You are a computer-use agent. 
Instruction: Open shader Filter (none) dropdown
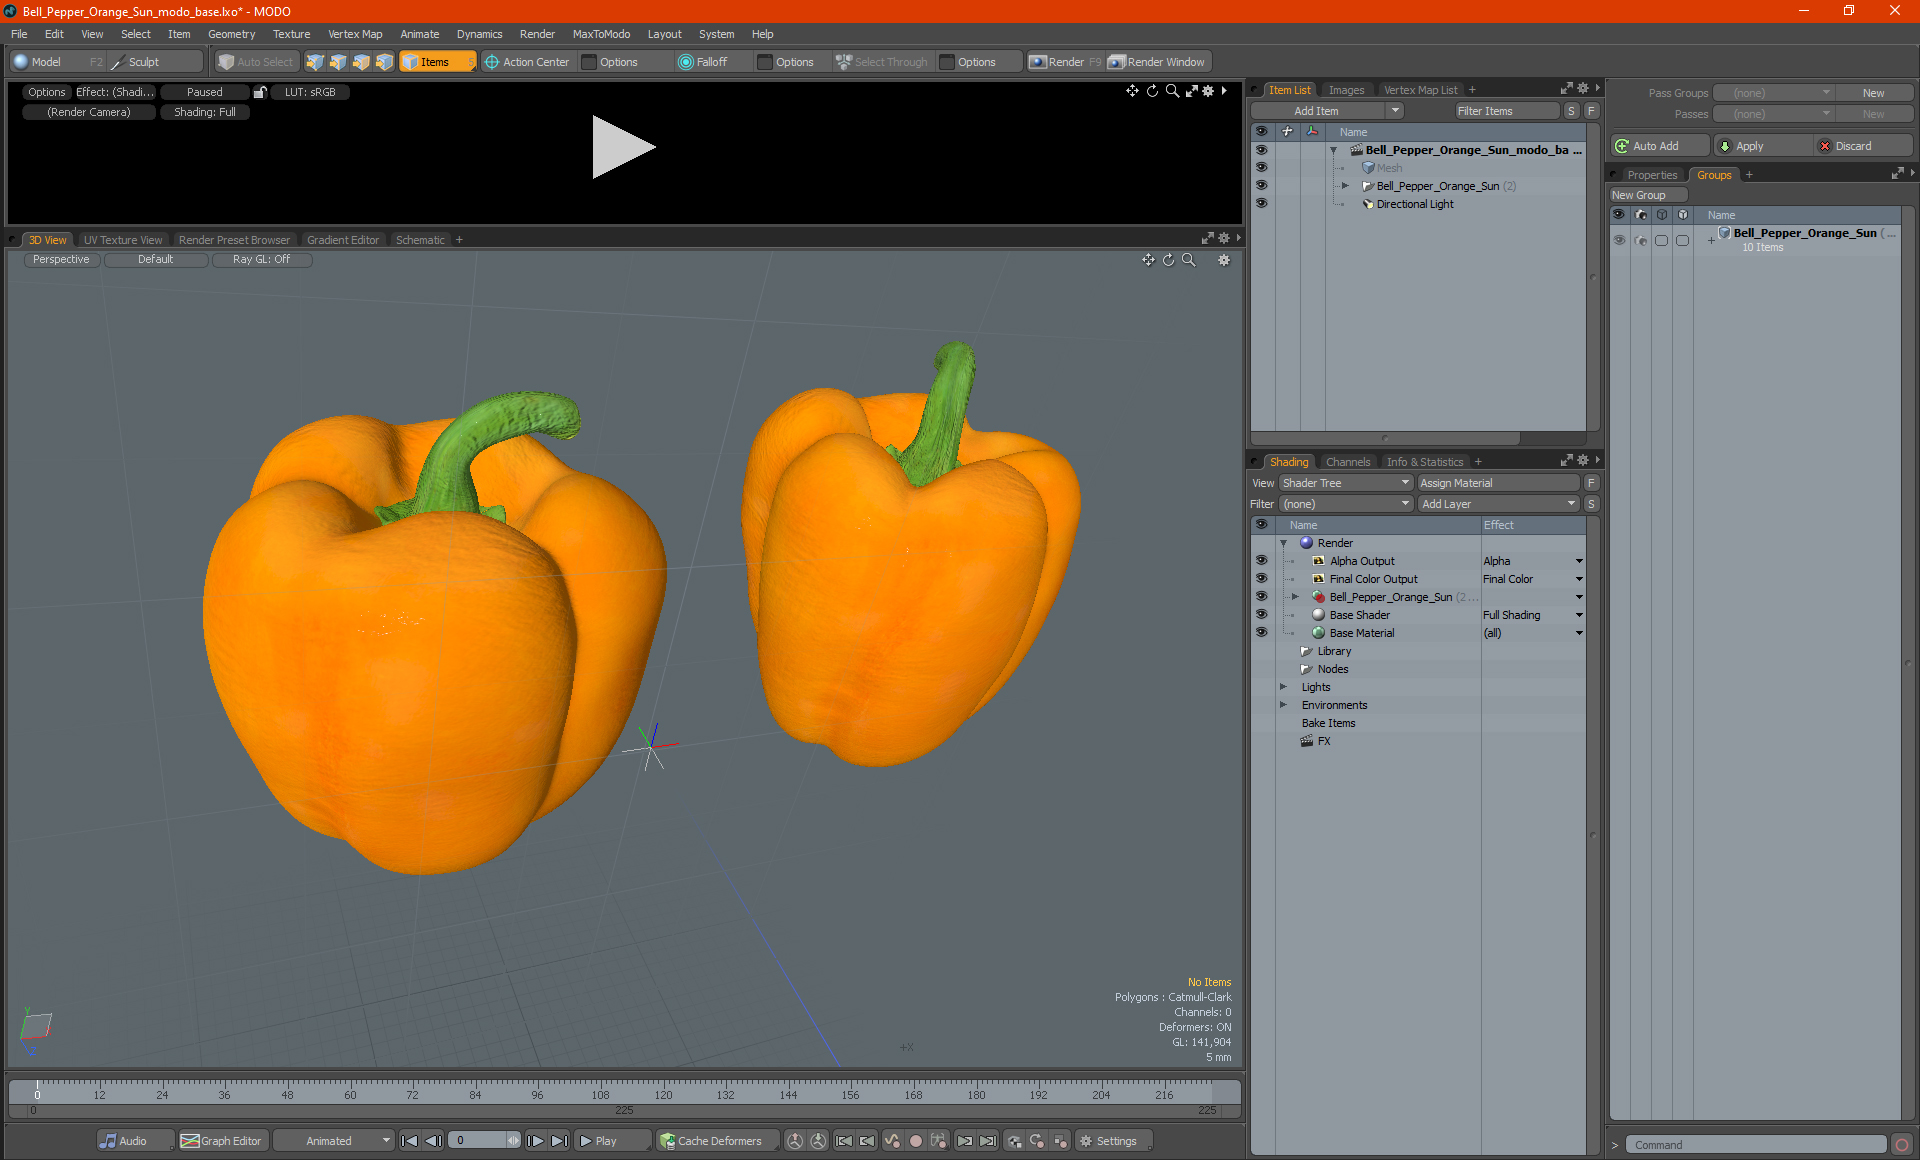click(x=1345, y=504)
